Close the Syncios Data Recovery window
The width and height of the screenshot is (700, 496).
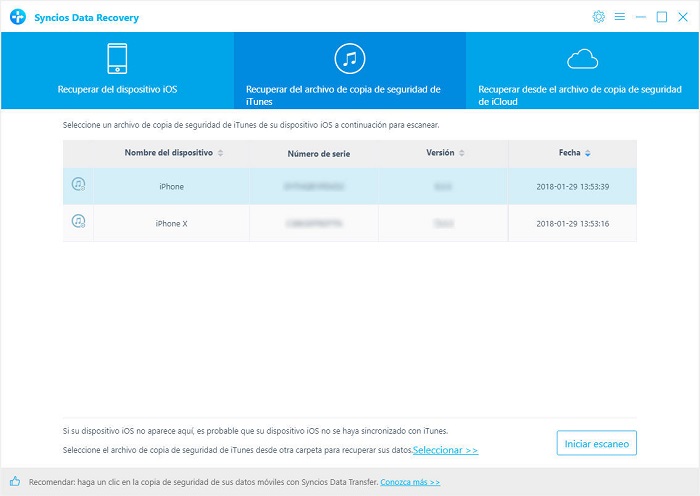click(683, 17)
